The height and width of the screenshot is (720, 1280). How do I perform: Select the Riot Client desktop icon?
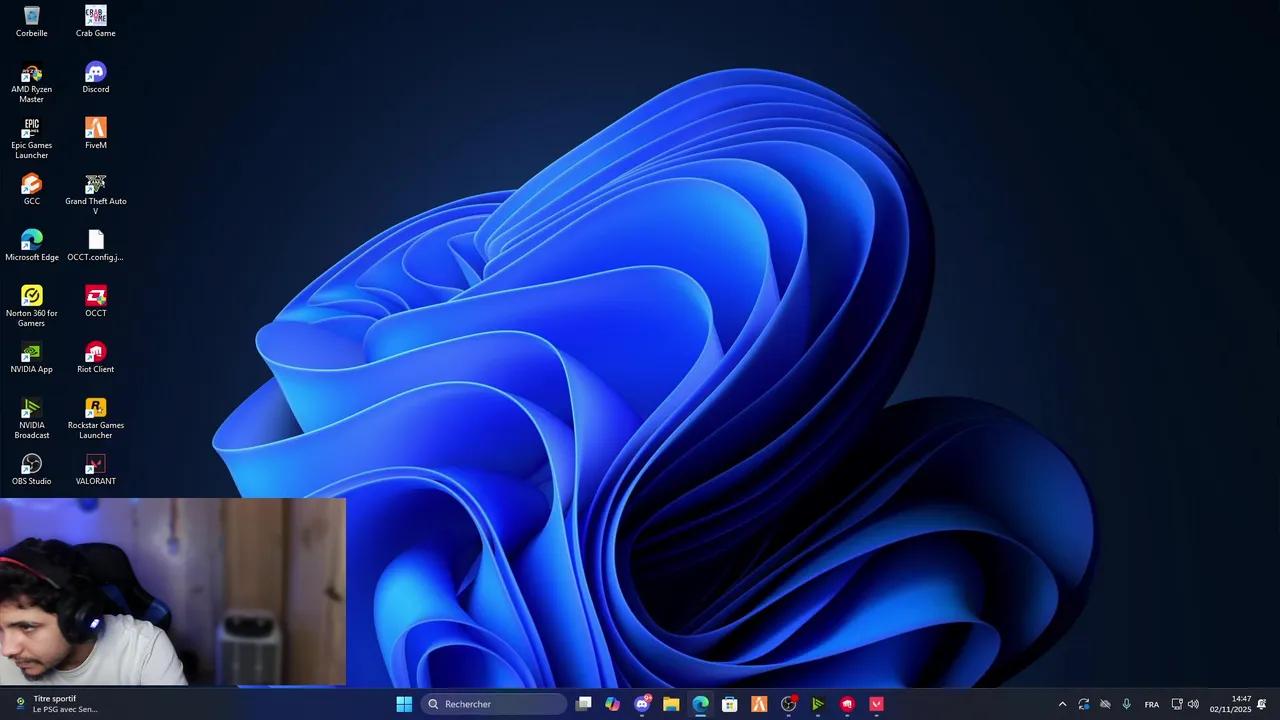coord(95,353)
